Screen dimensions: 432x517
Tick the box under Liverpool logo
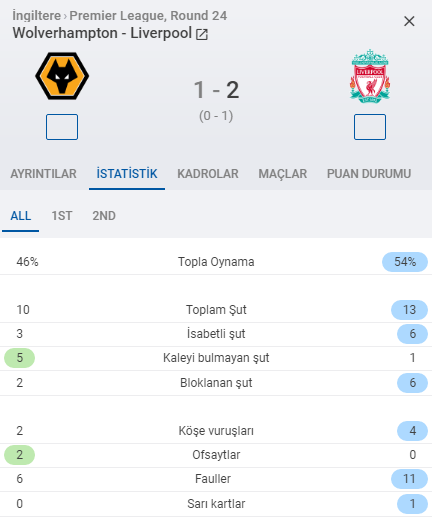tap(370, 127)
